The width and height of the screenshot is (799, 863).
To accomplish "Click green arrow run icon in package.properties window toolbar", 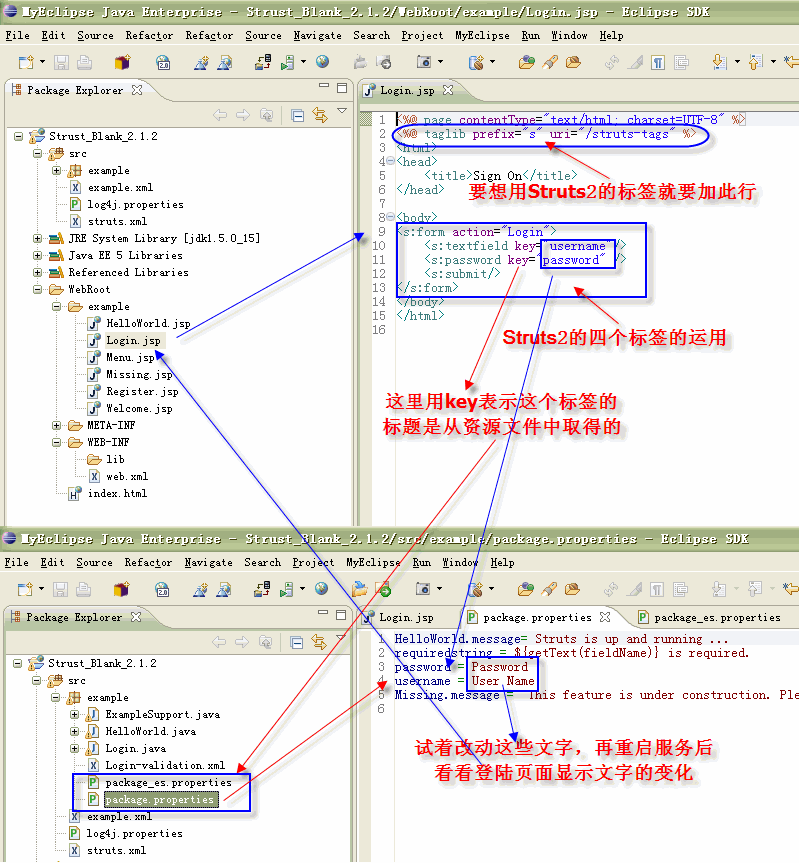I will click(384, 589).
